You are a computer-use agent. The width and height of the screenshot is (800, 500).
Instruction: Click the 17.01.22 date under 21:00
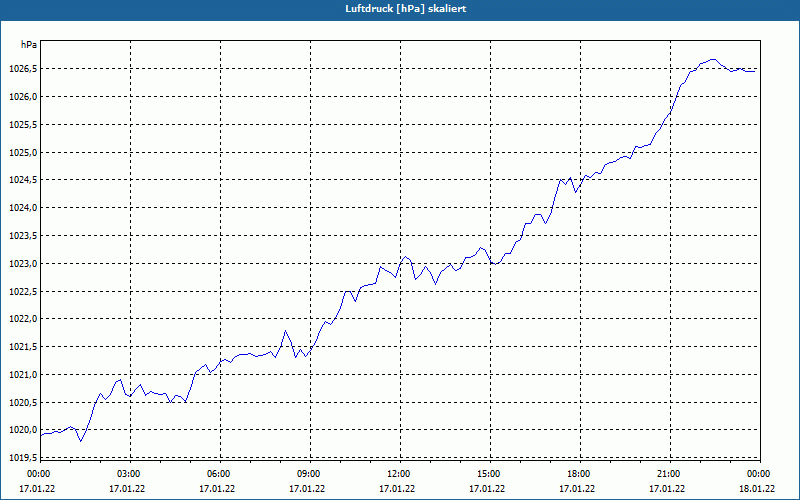point(667,489)
